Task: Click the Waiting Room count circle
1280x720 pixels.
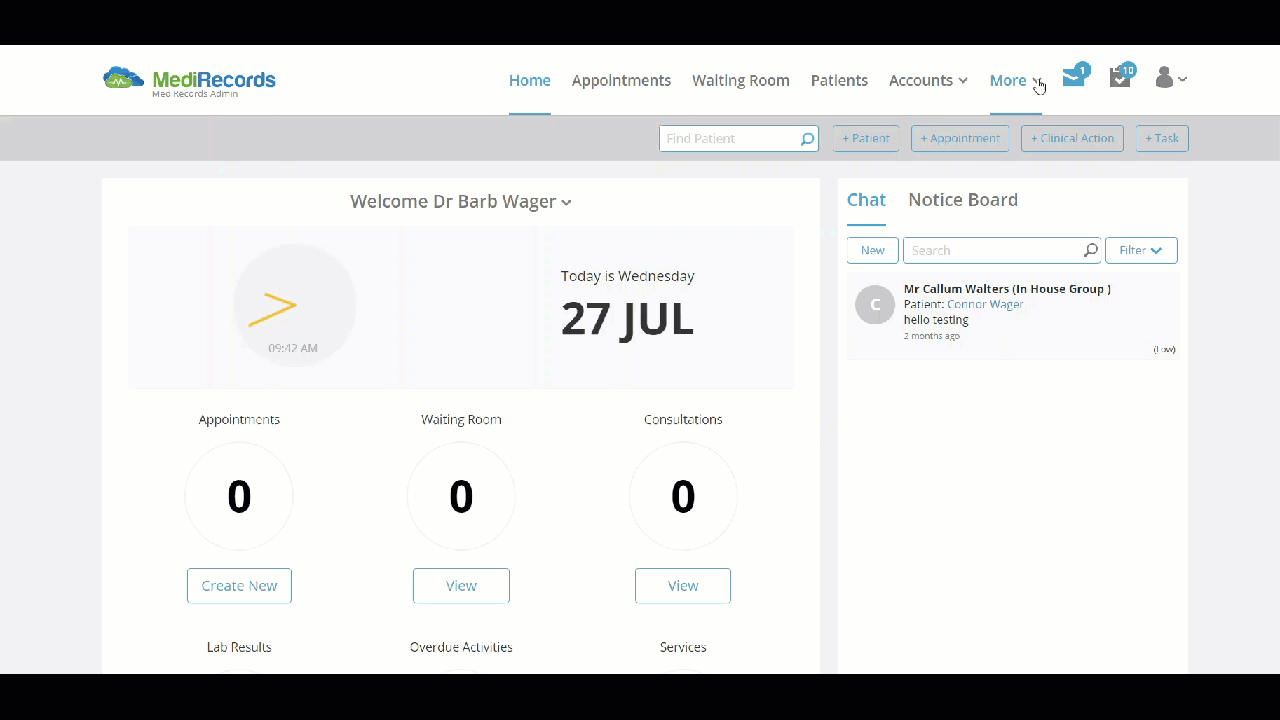Action: click(x=461, y=497)
